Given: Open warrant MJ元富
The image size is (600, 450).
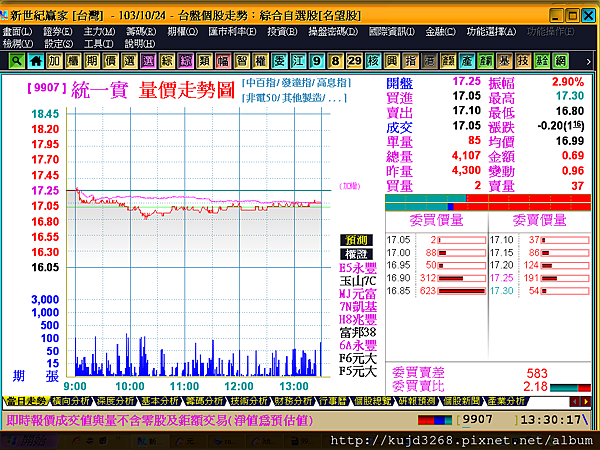Looking at the screenshot, I should pos(358,294).
